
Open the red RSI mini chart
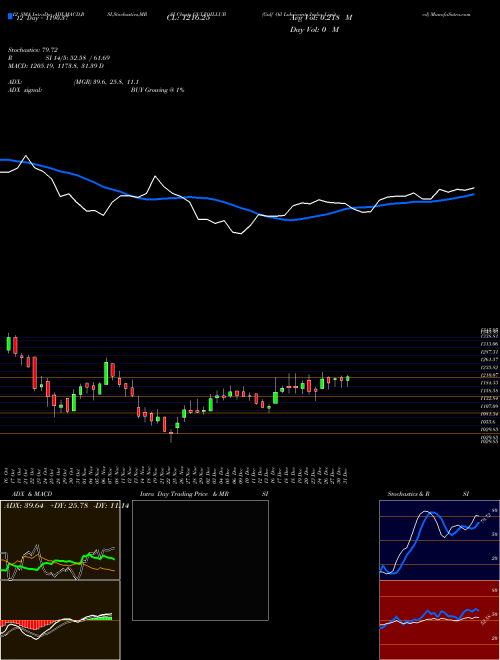pos(439,620)
